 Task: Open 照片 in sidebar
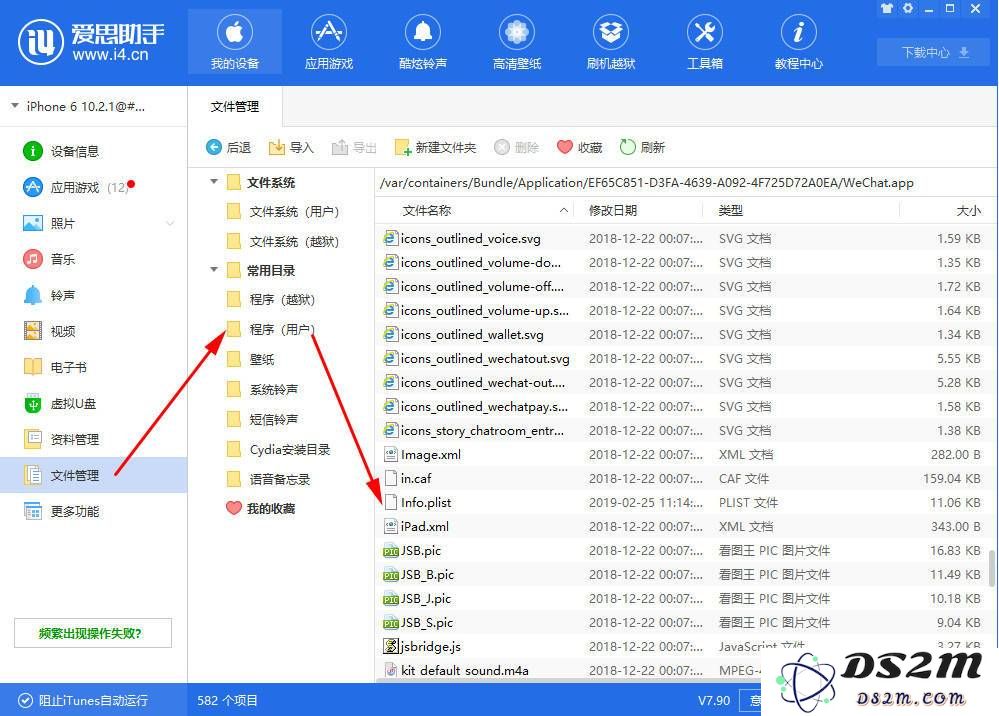point(49,223)
